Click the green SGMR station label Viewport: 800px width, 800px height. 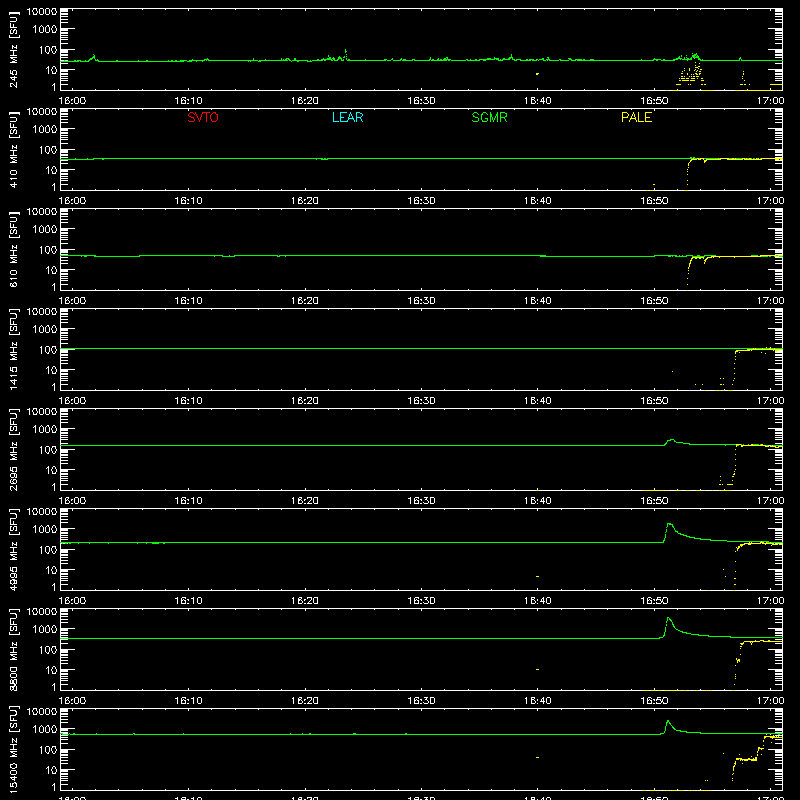tap(489, 117)
